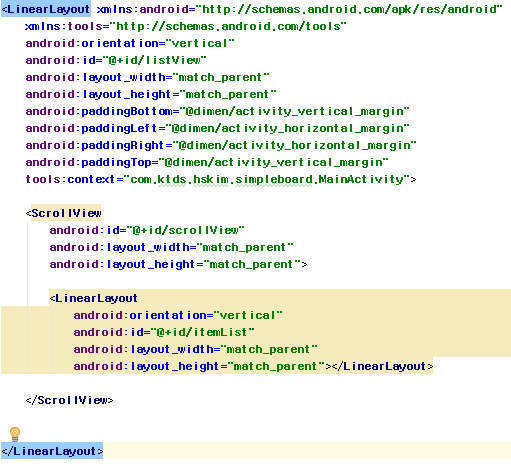Click the android:id="@+id/listView" attribute
The height and width of the screenshot is (468, 511).
click(x=116, y=60)
